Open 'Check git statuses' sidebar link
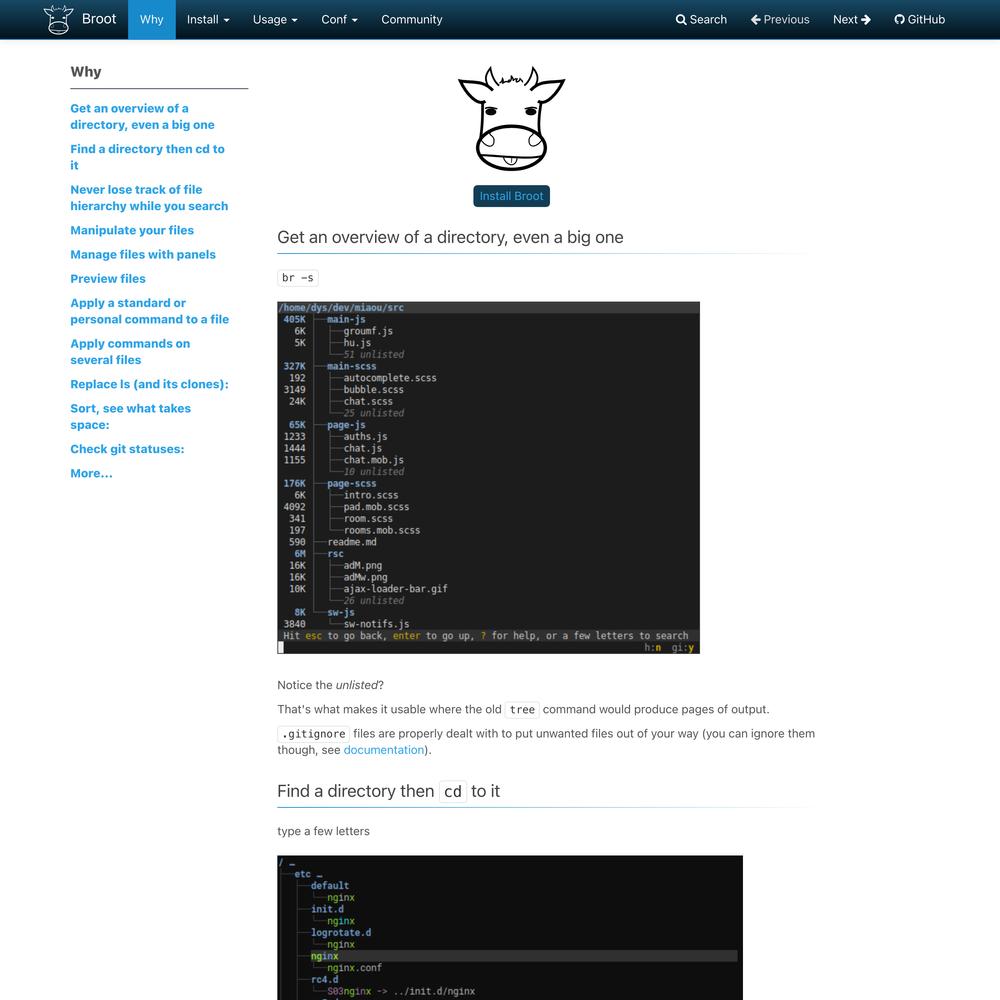Image resolution: width=1000 pixels, height=1000 pixels. click(x=128, y=449)
